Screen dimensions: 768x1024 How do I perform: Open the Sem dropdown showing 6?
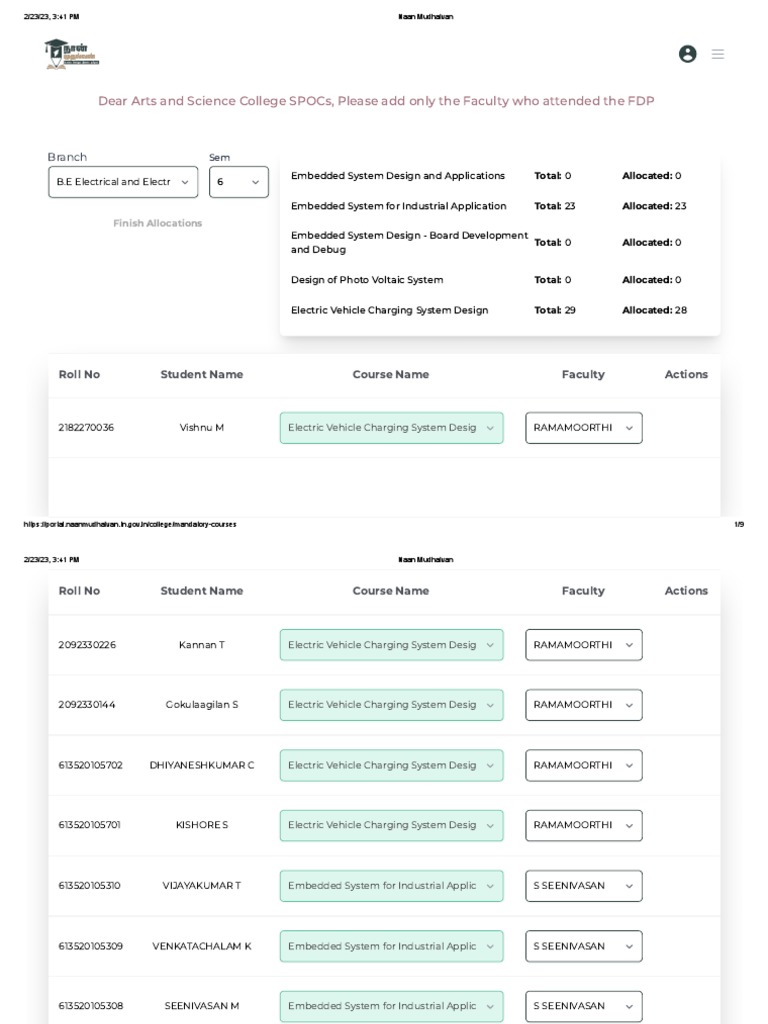(238, 182)
